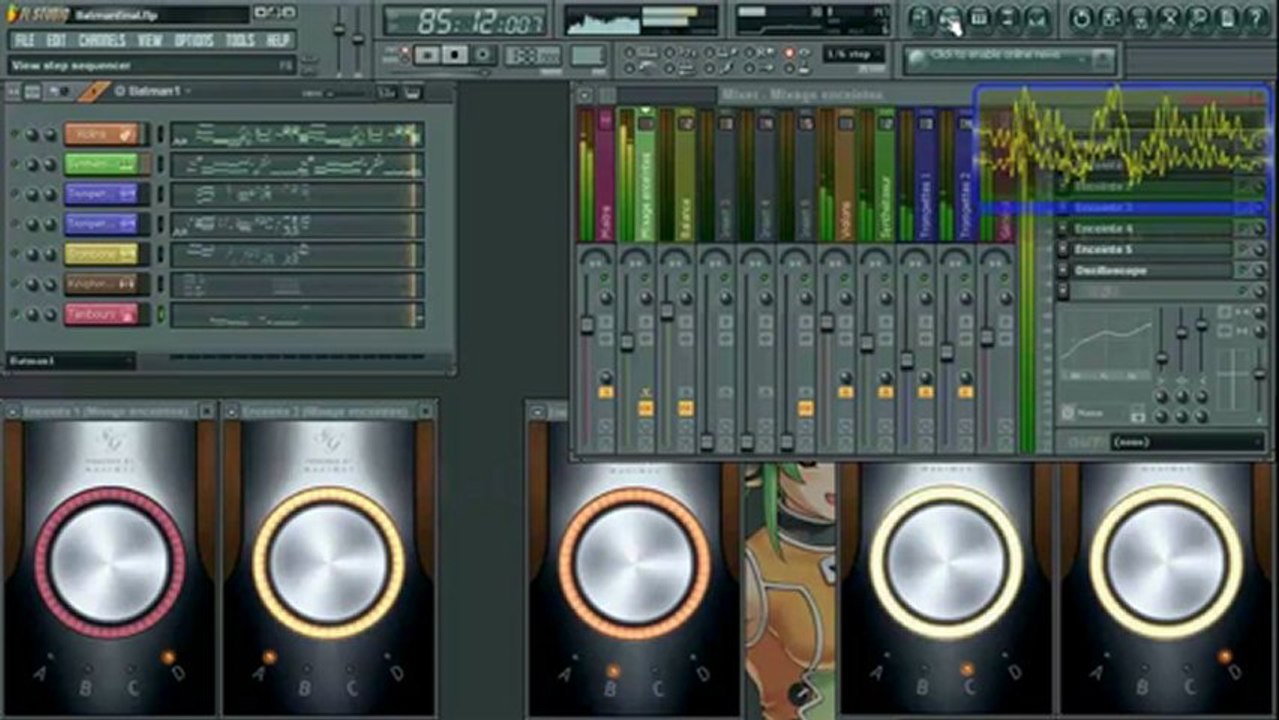Click the online news panel

click(x=1010, y=59)
